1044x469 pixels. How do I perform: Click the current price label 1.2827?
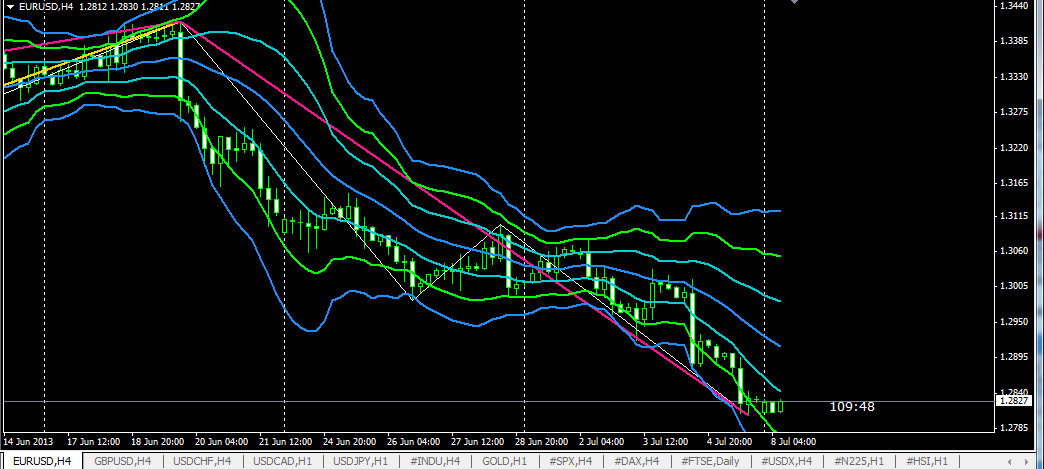coord(1012,401)
